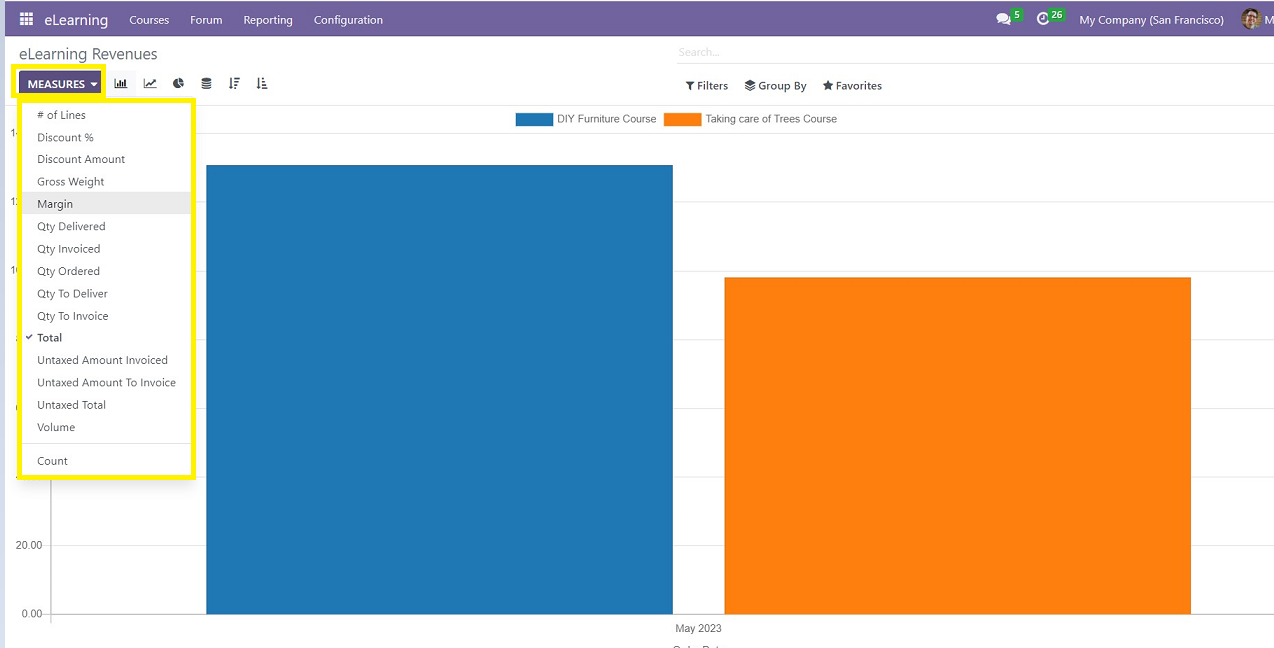The image size is (1274, 648).
Task: Toggle stacked chart mode
Action: 206,84
